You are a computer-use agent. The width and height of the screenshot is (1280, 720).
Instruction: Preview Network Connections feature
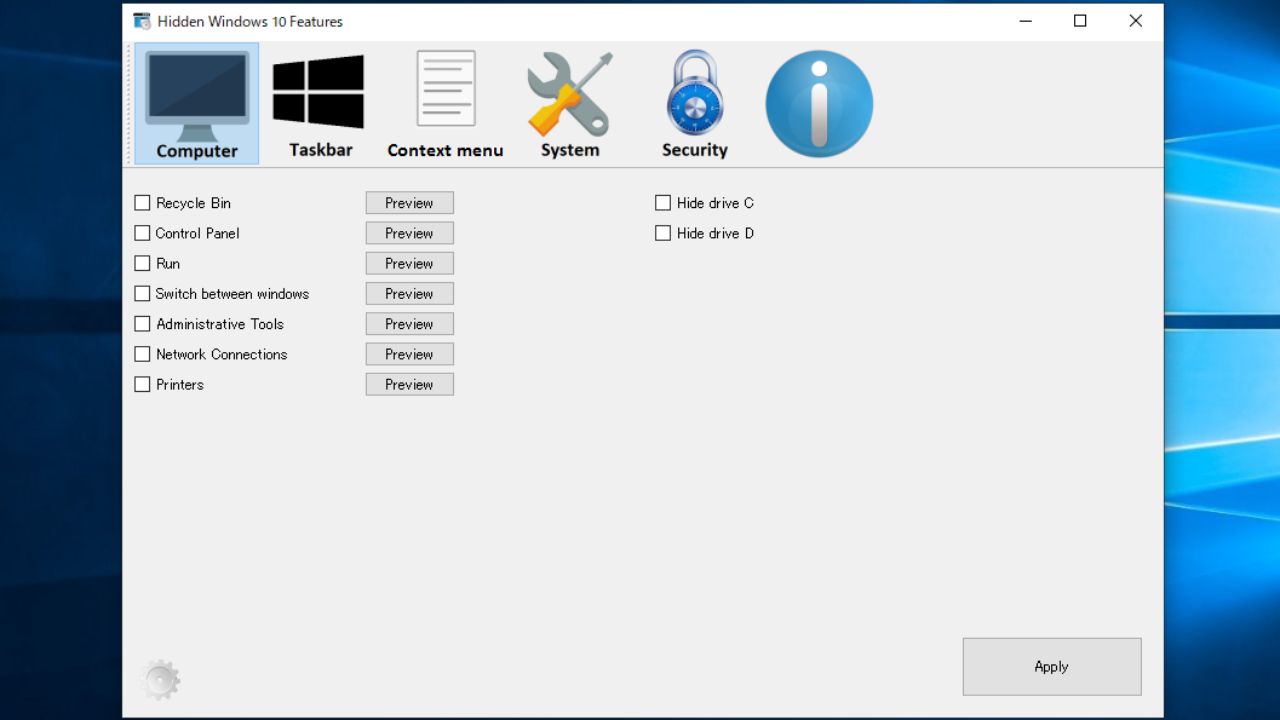pyautogui.click(x=410, y=354)
